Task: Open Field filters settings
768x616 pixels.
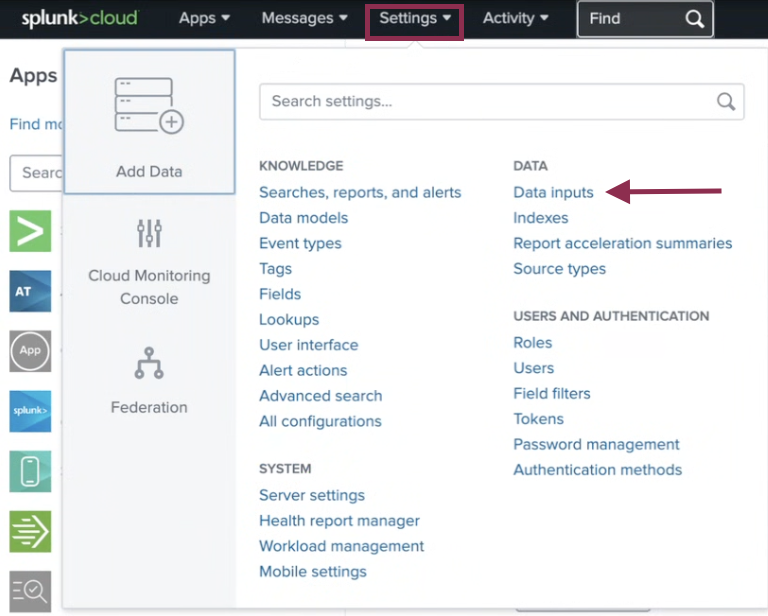Action: (552, 394)
